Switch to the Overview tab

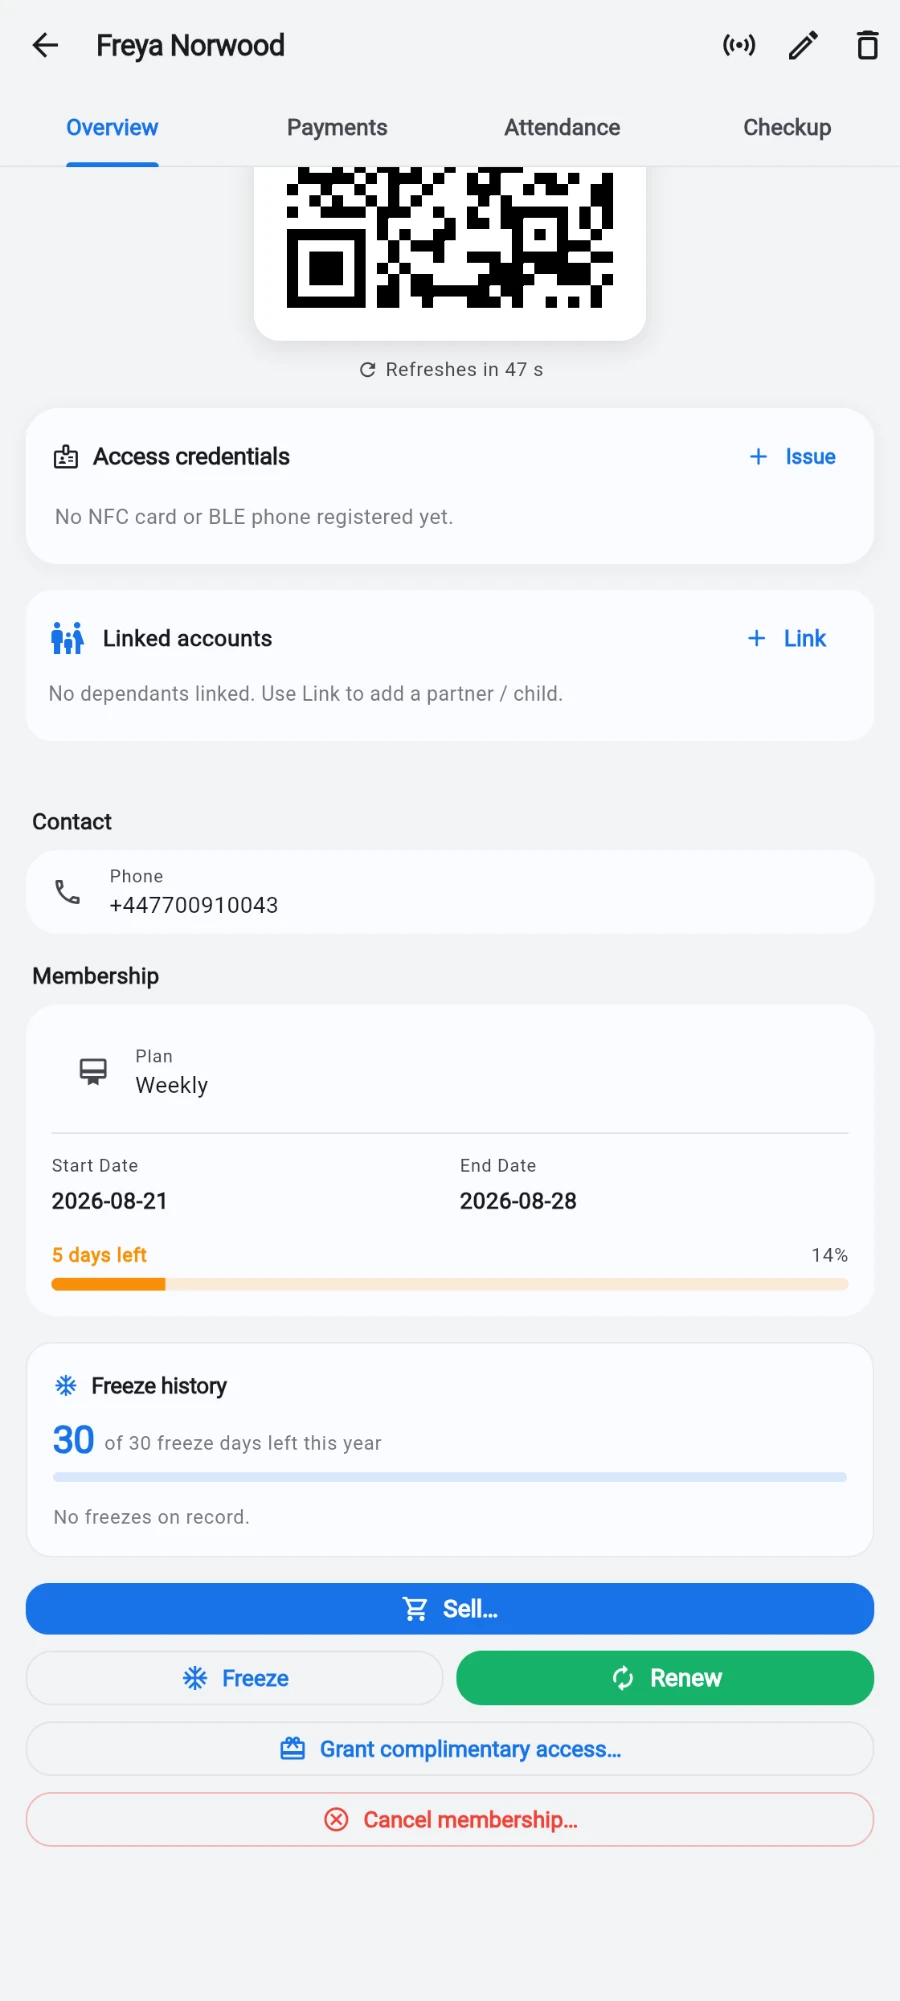tap(112, 128)
